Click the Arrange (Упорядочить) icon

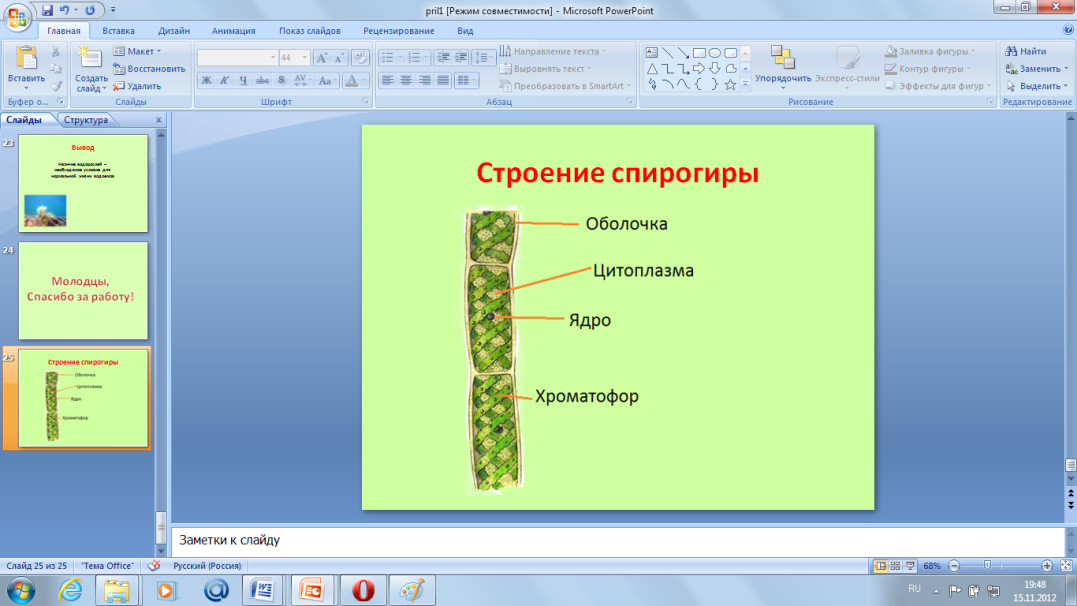(782, 60)
